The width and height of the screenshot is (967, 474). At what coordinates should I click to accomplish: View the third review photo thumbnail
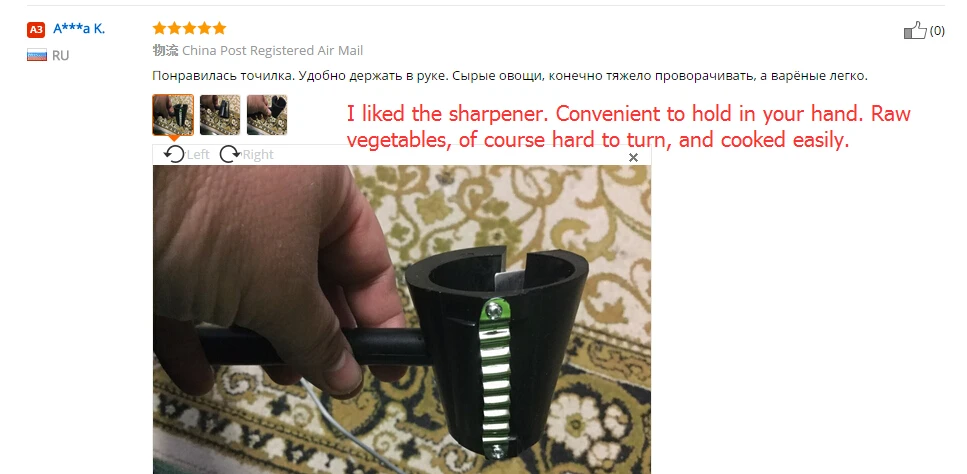coord(267,115)
